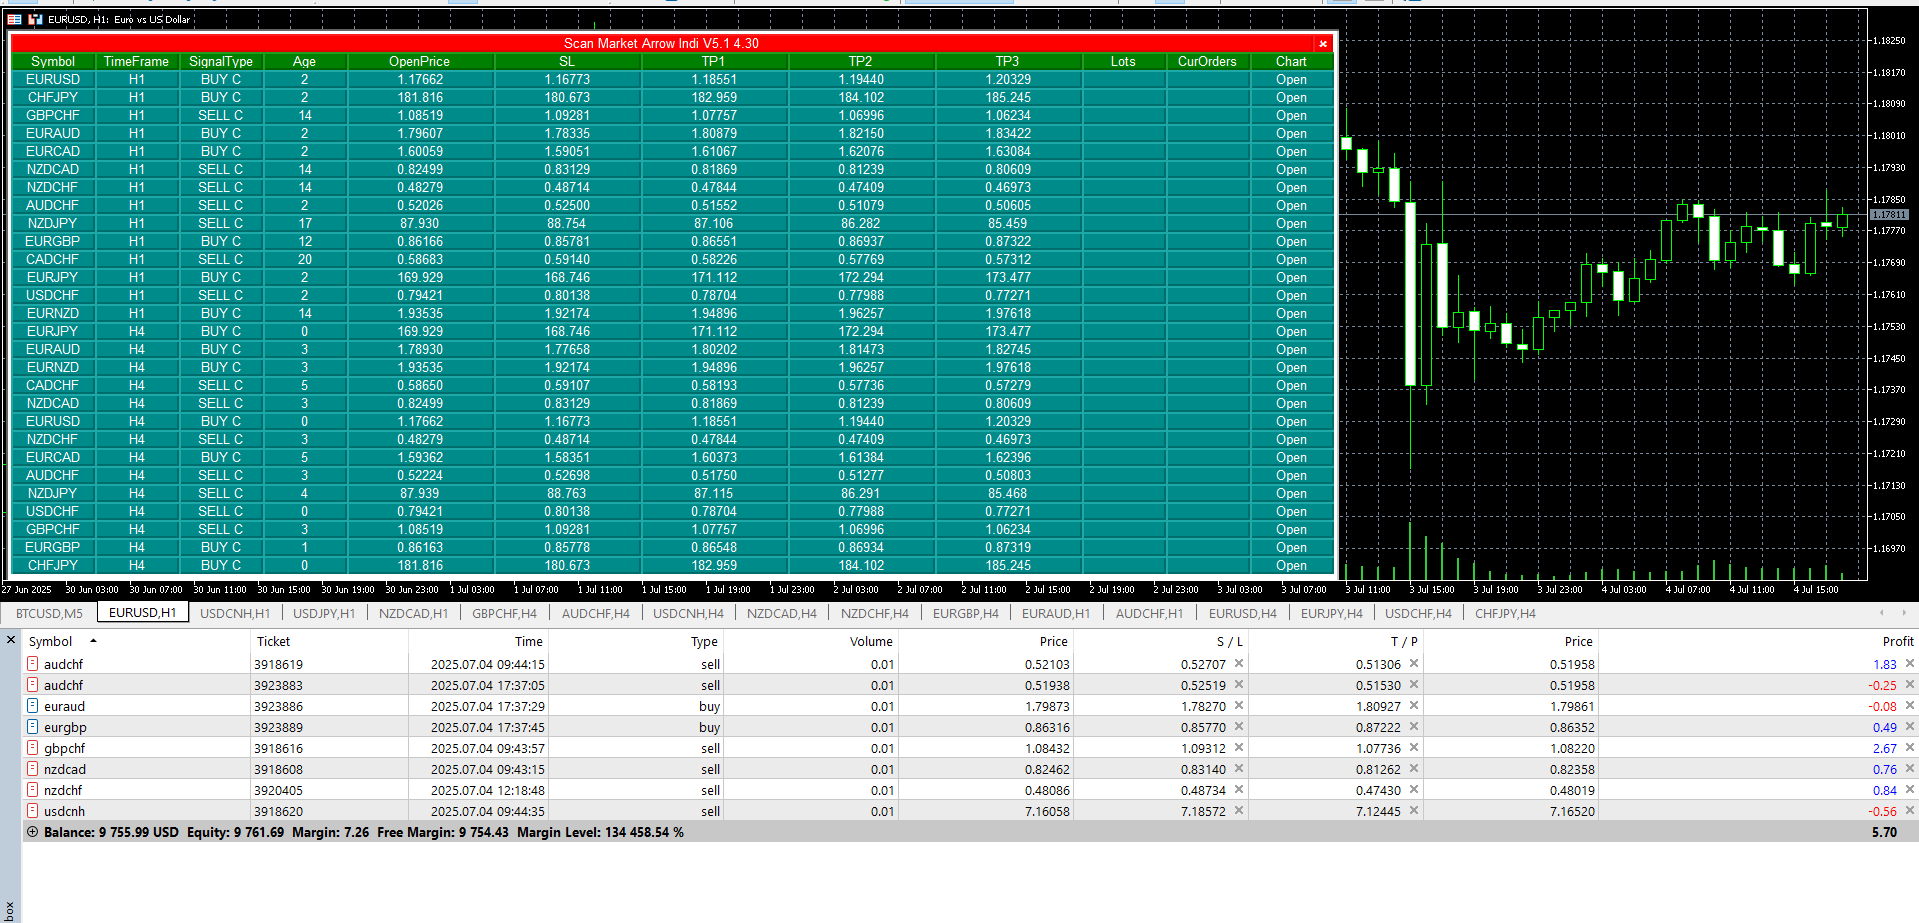Open the EURUSD H1 chart from the scanner

1291,80
